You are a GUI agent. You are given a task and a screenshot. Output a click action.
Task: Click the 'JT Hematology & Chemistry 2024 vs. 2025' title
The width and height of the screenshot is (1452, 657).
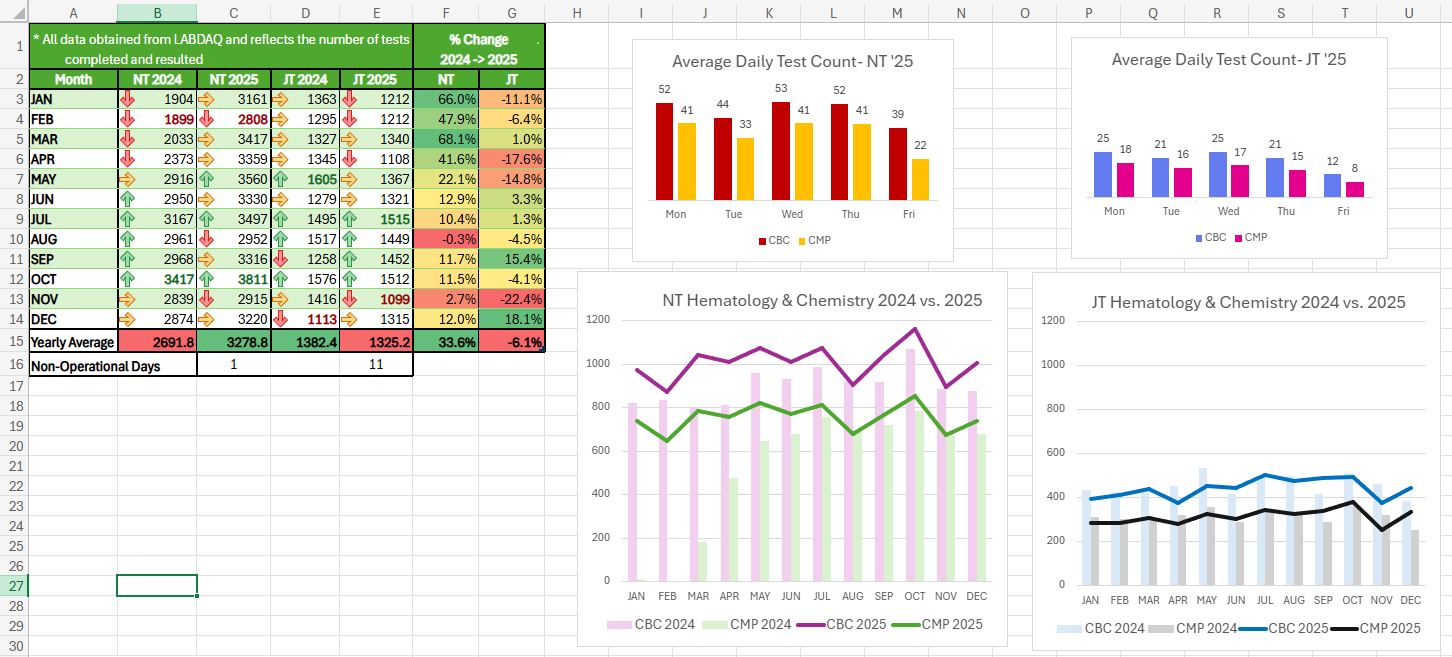[x=1248, y=302]
